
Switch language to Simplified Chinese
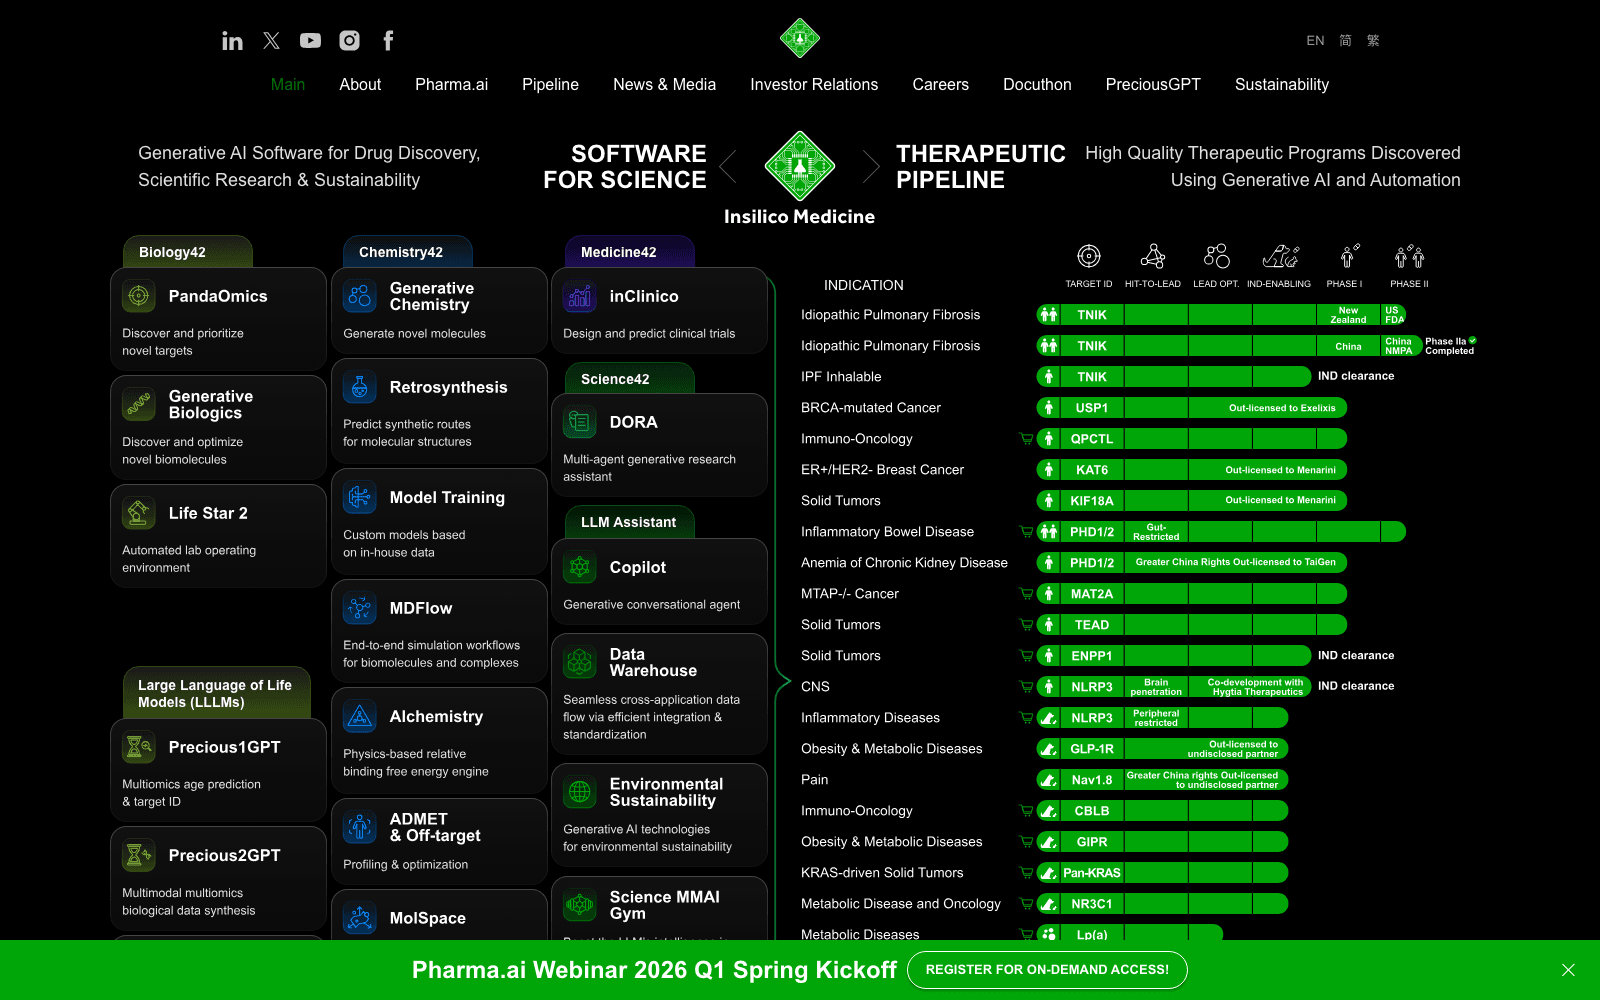(x=1346, y=41)
